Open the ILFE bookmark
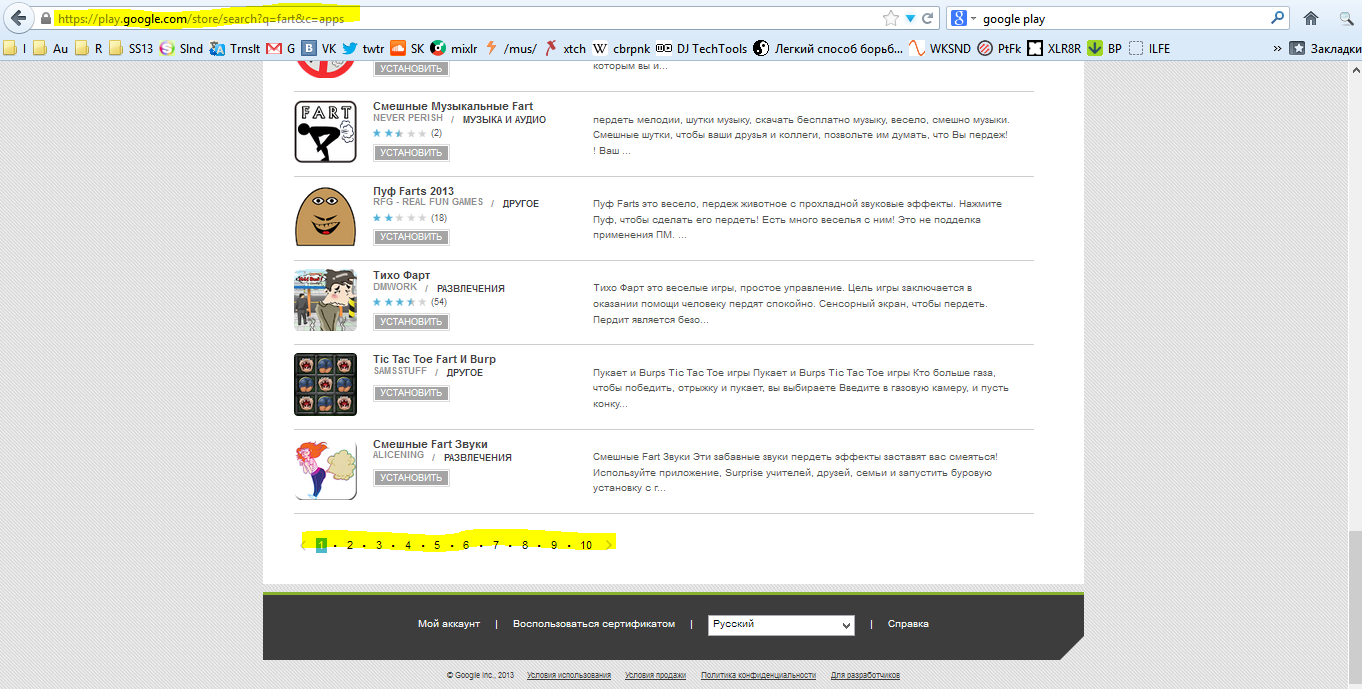Screen dimensions: 1362x689 coord(1150,48)
